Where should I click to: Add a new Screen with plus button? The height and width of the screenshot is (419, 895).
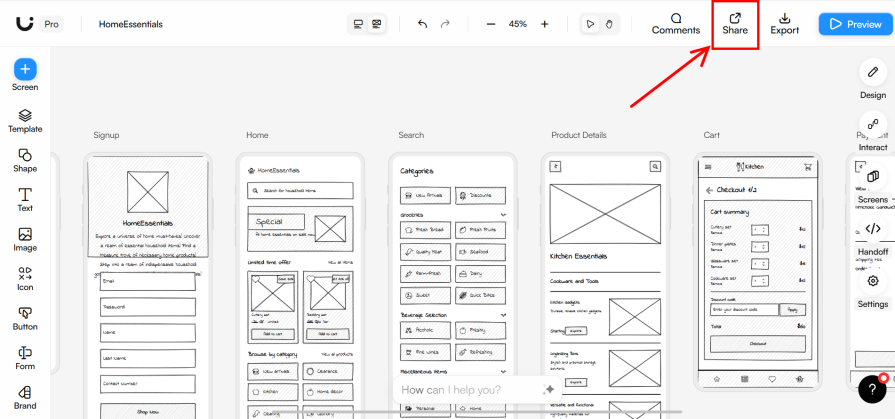(x=25, y=69)
